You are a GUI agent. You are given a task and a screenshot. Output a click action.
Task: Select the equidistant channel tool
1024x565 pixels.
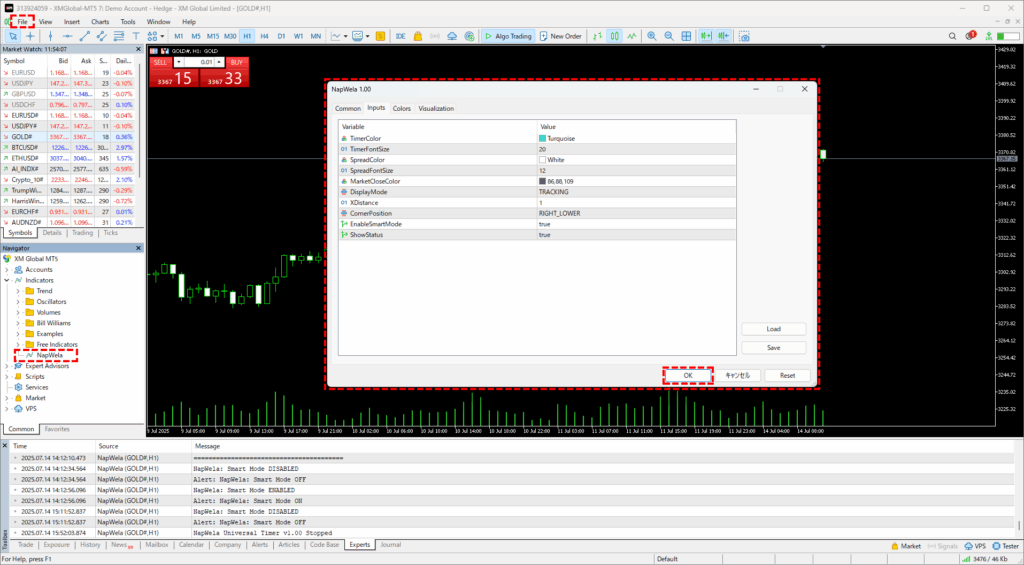(101, 37)
